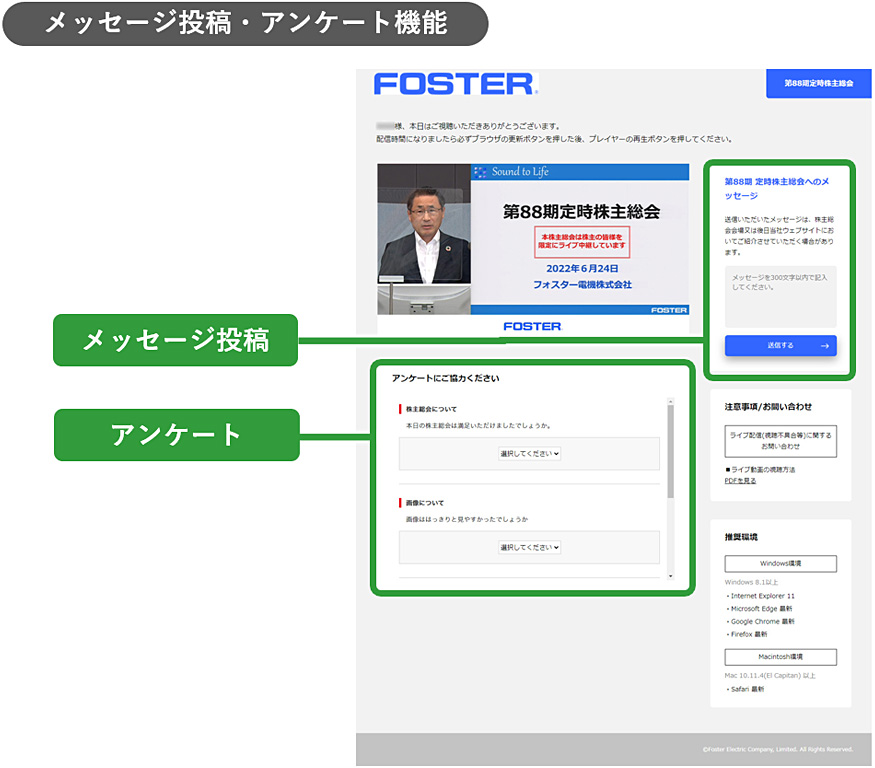The width and height of the screenshot is (875, 768).
Task: Open the ライブ配信 inquiry button
Action: (x=780, y=441)
